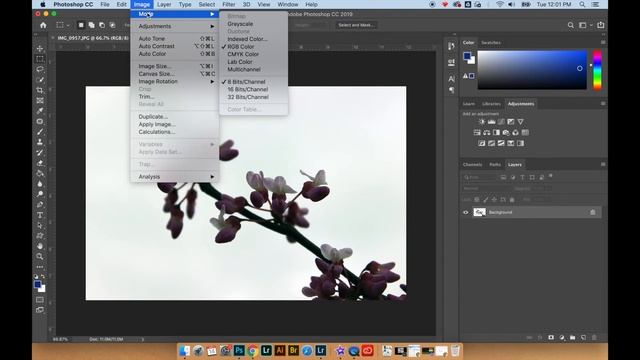Open the Layer menu
This screenshot has height=360, width=640.
click(164, 4)
